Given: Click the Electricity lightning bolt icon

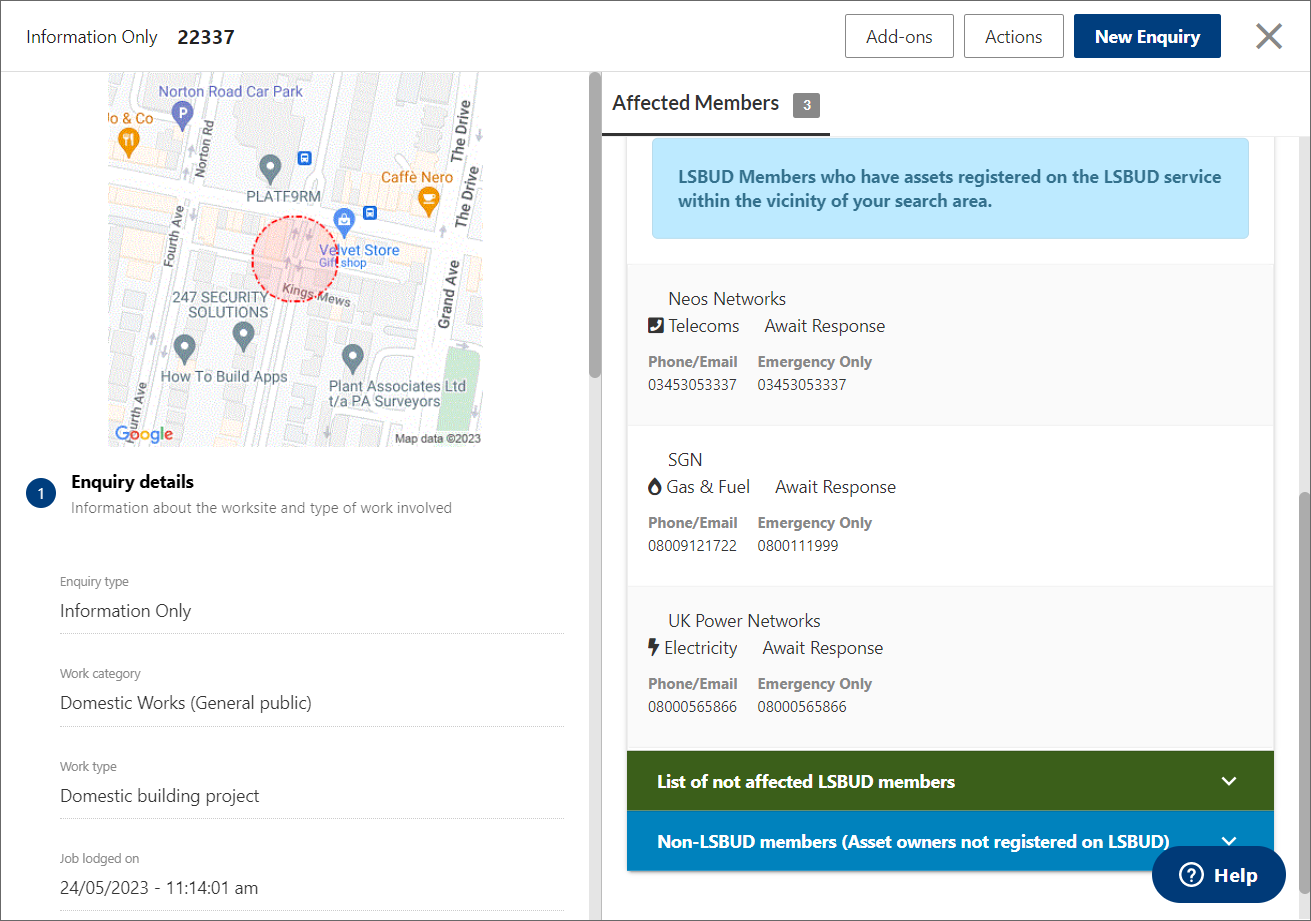Looking at the screenshot, I should tap(655, 648).
